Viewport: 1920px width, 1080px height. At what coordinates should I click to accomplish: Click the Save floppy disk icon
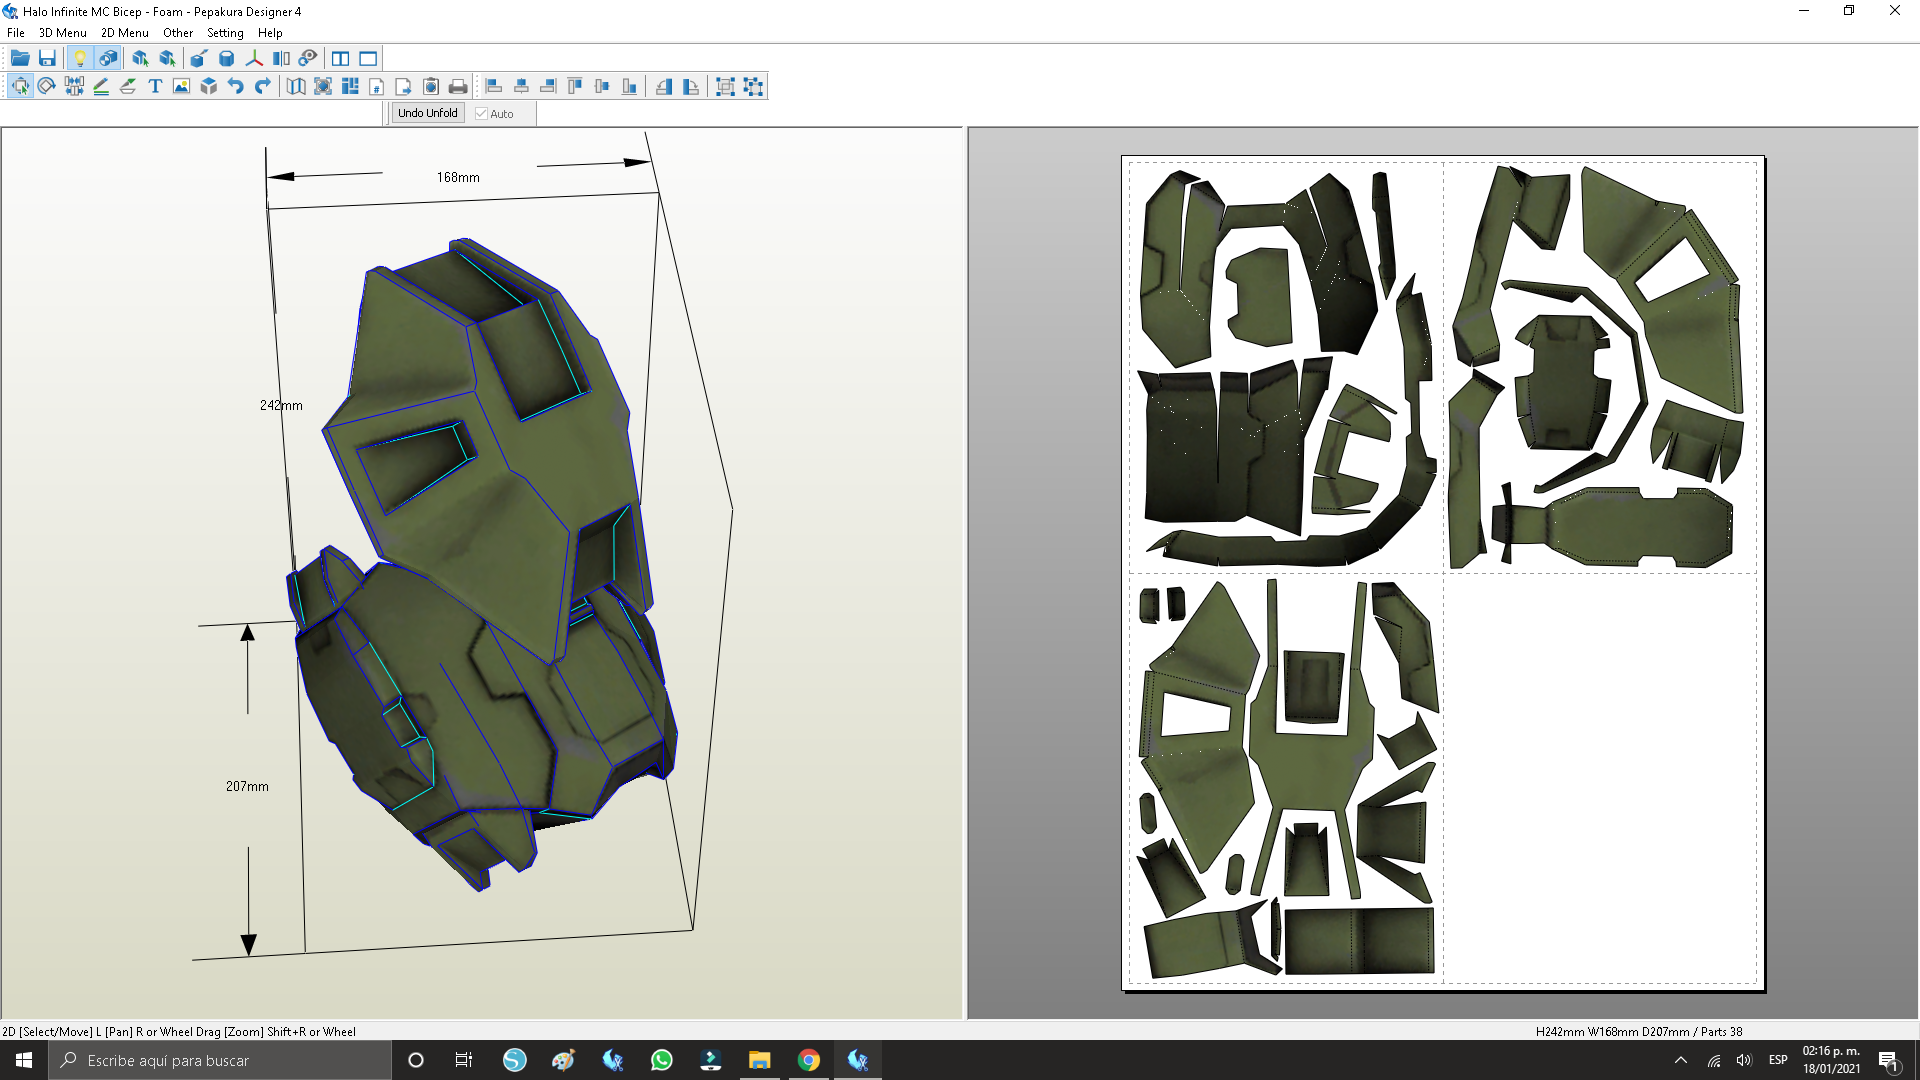tap(47, 58)
